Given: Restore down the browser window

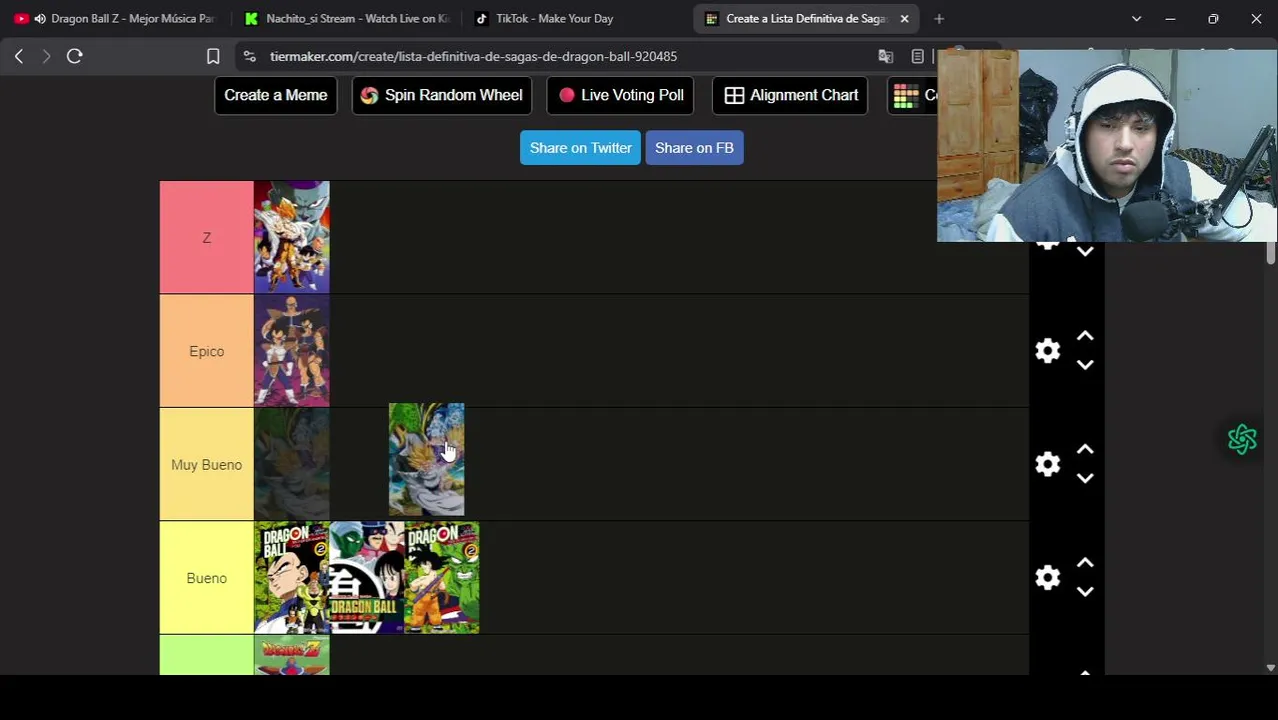Looking at the screenshot, I should tap(1213, 19).
